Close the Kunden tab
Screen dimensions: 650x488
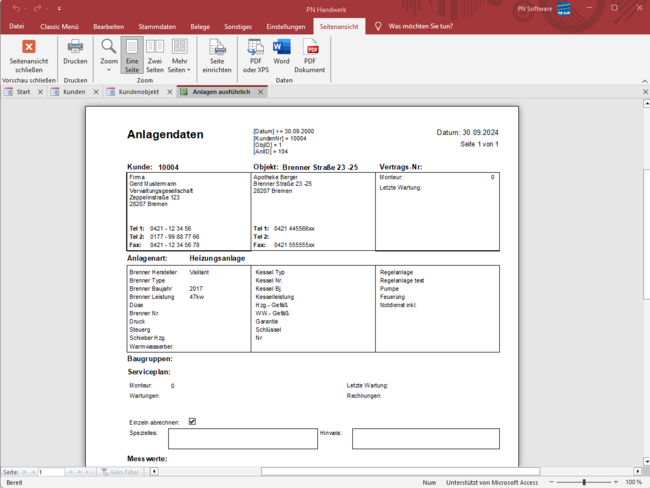pos(96,92)
